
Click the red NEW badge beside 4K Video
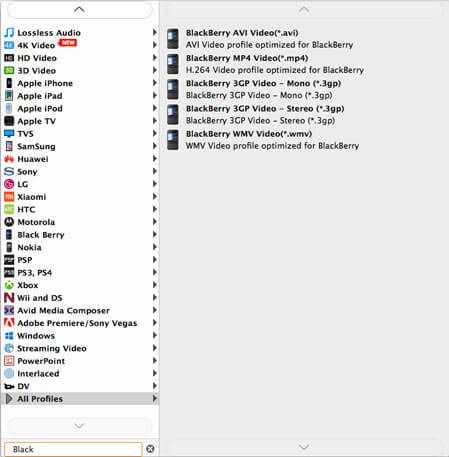point(68,43)
